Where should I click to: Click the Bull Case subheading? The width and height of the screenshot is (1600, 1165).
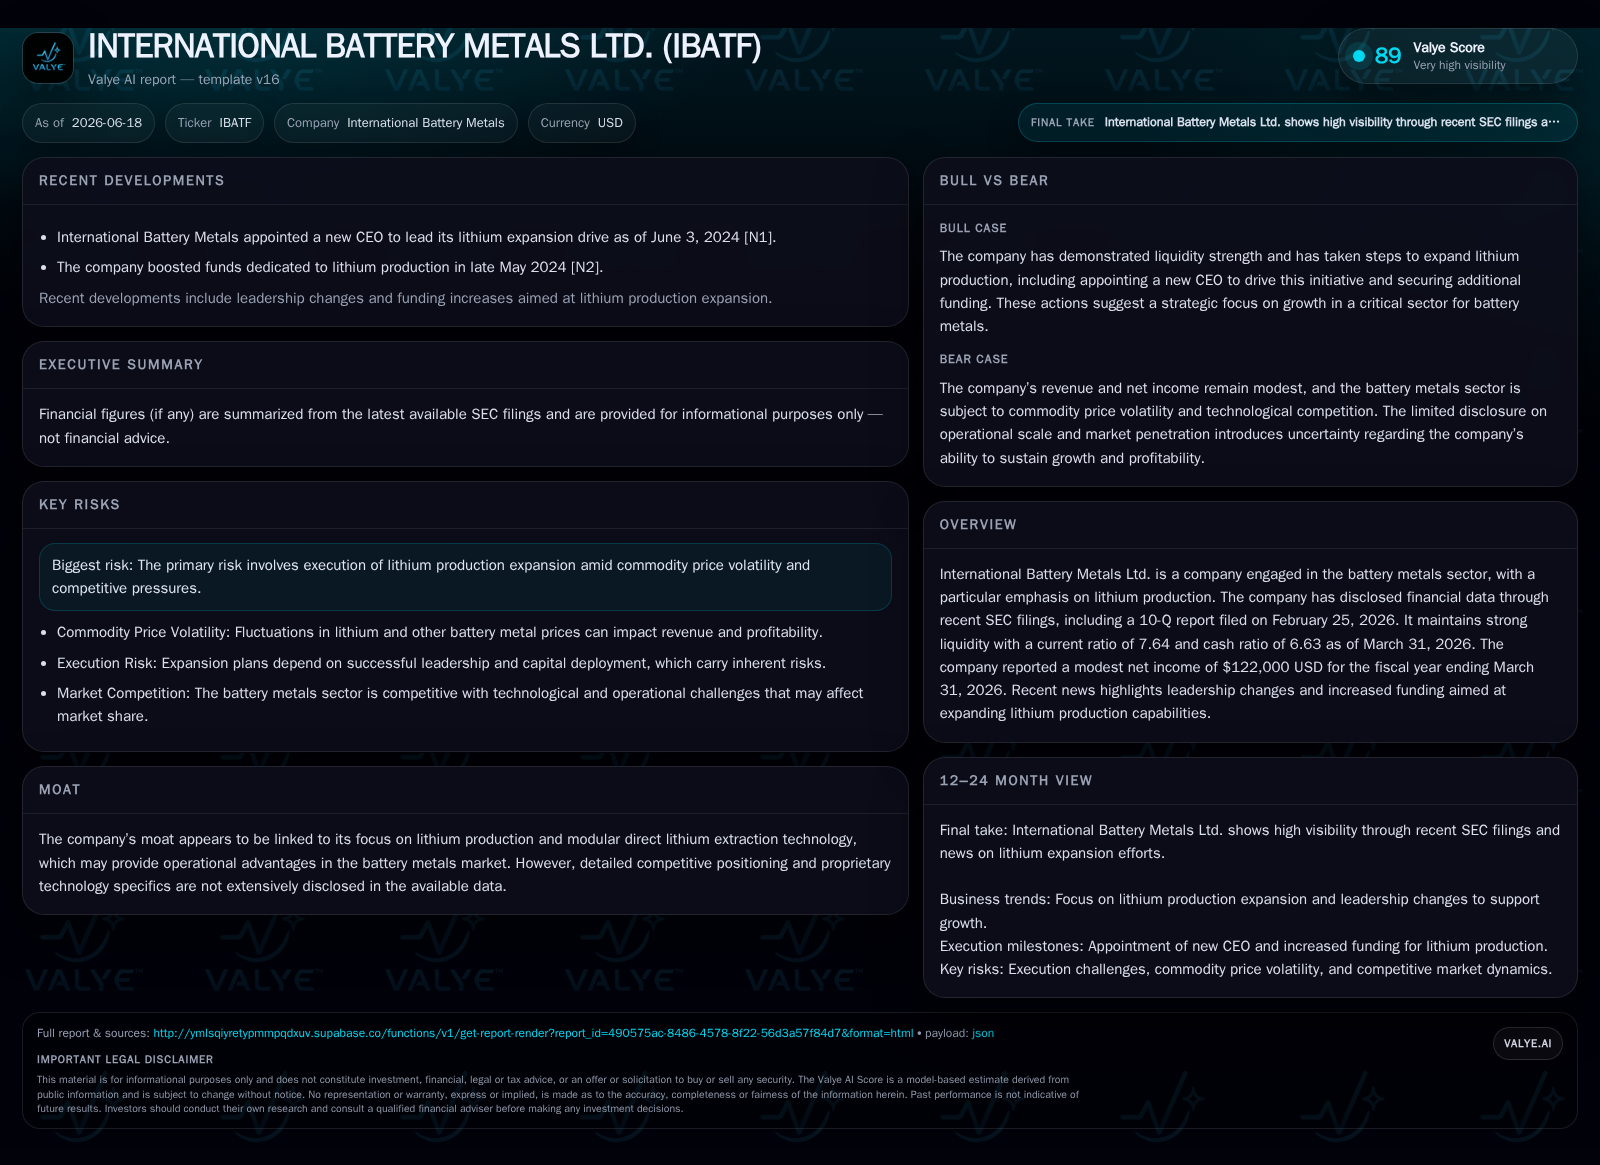(x=973, y=228)
